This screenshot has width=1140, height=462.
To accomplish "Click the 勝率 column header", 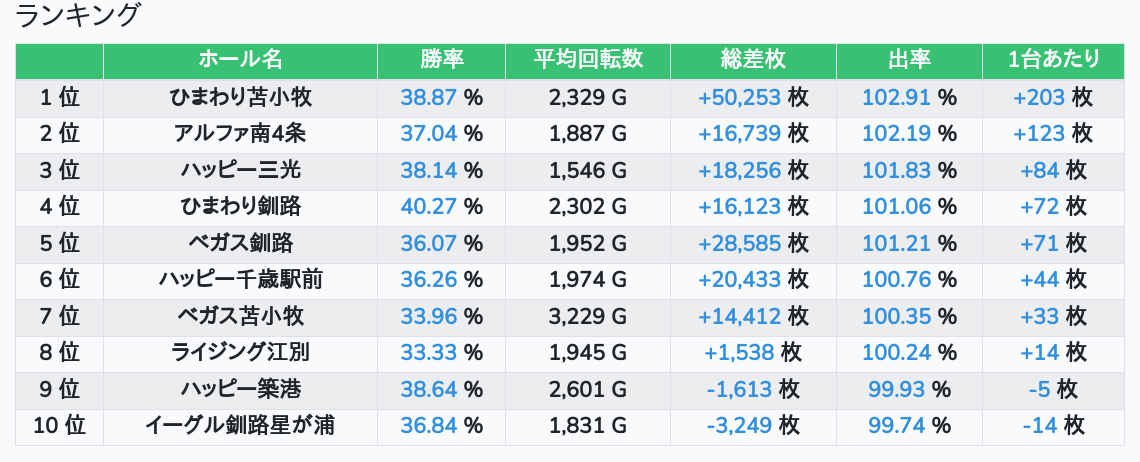I will click(441, 60).
